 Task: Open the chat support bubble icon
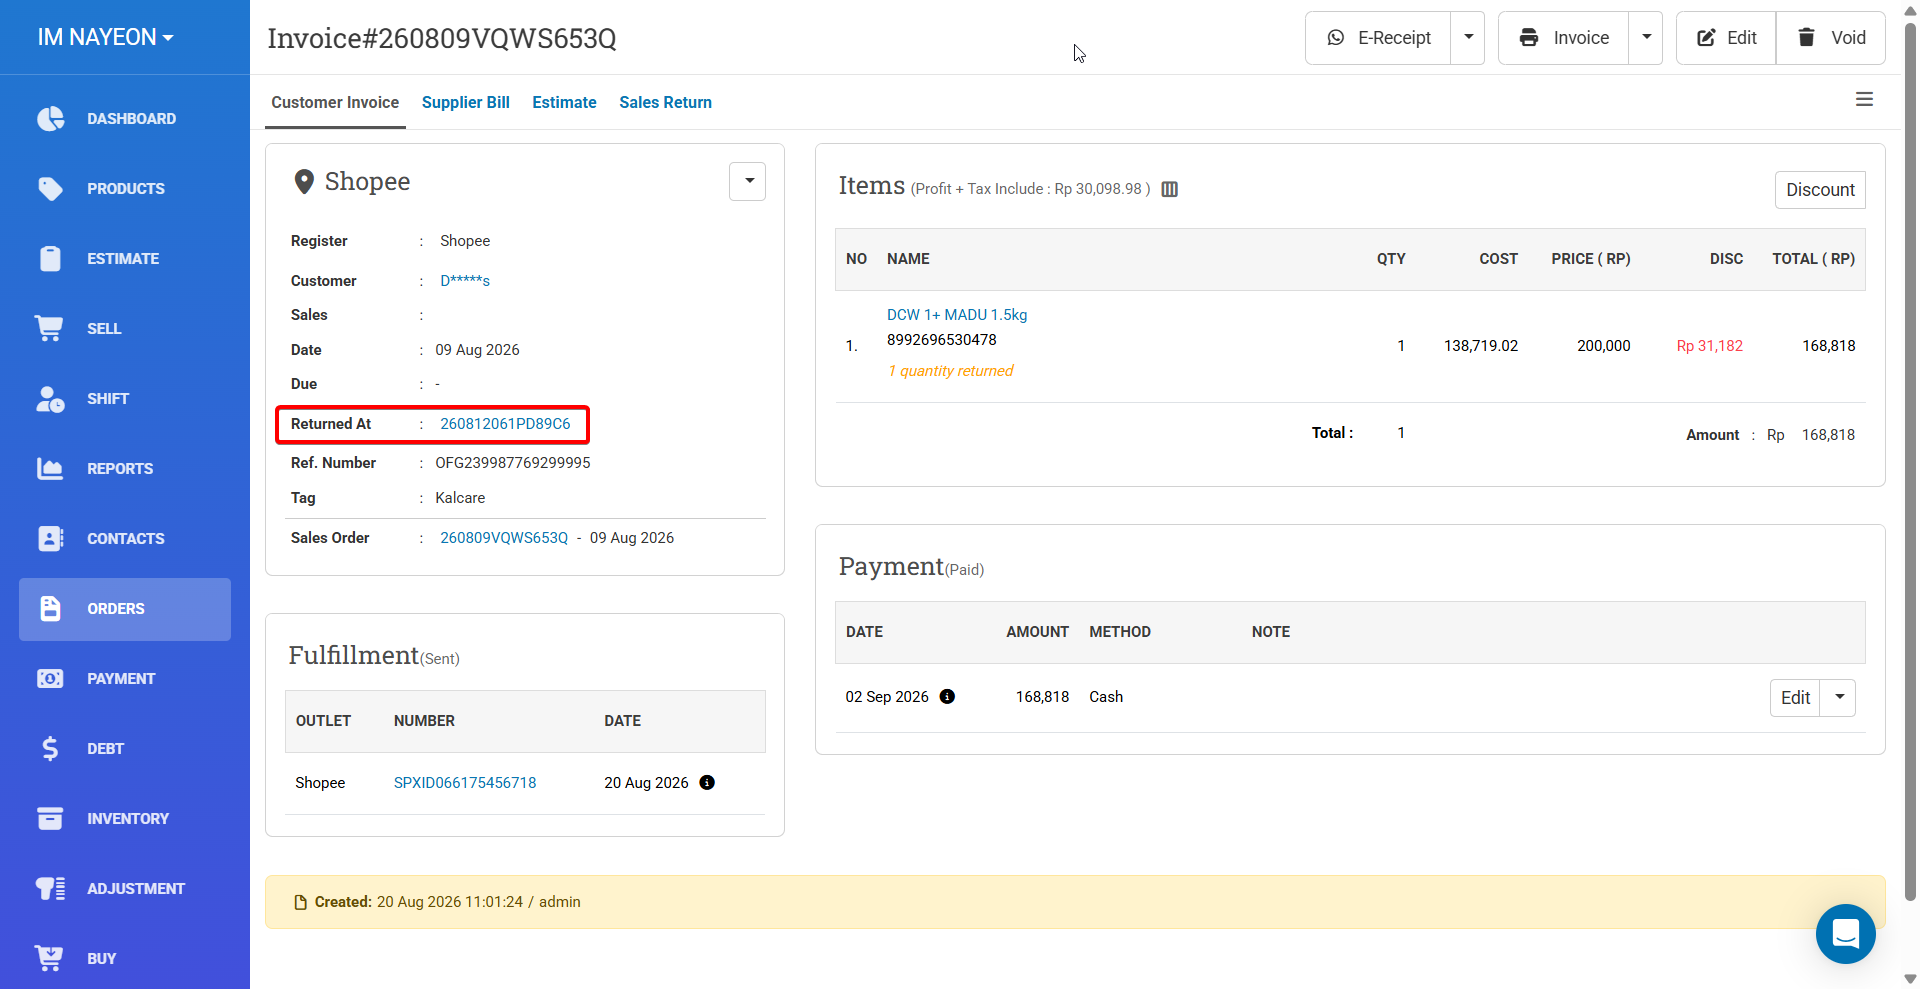[x=1845, y=934]
